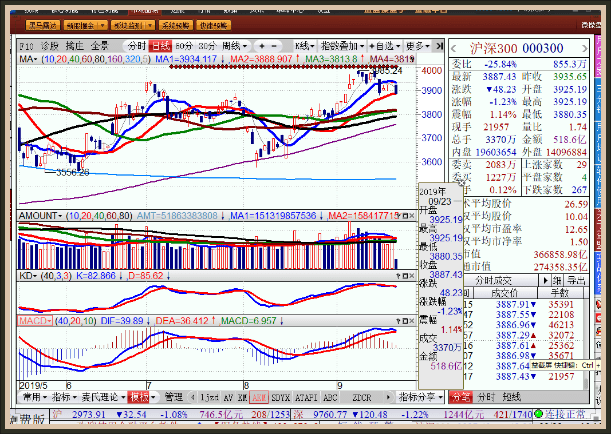Switch to the 30分 minute period

pyautogui.click(x=207, y=46)
